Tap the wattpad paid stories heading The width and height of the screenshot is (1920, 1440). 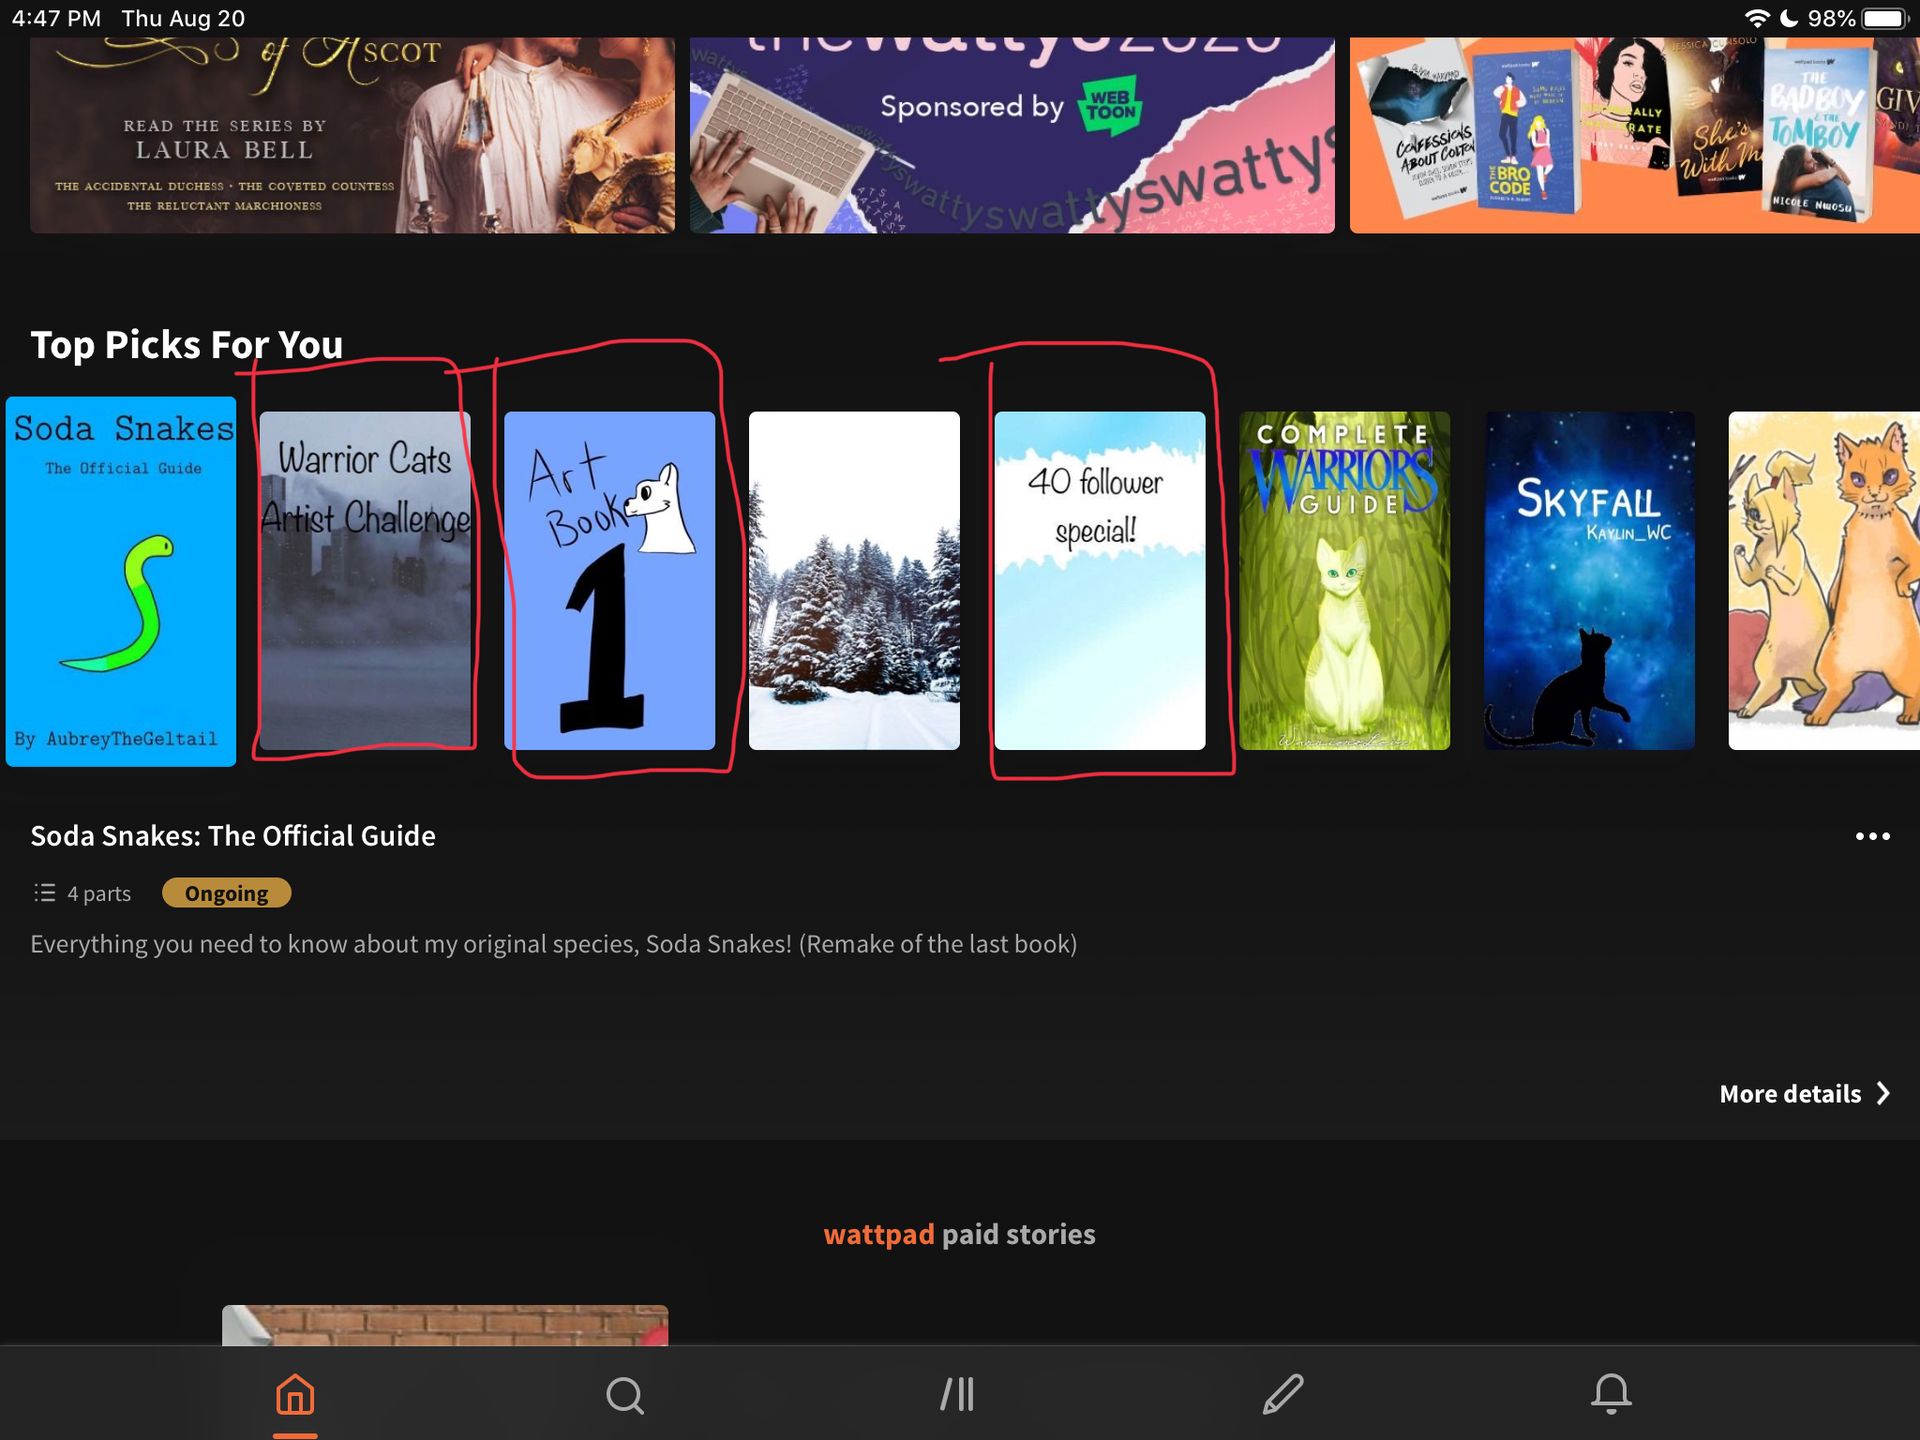click(959, 1234)
